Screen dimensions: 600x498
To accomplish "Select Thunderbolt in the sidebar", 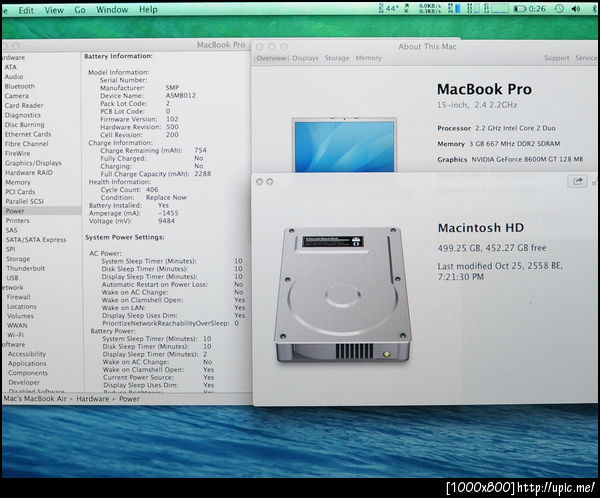I will point(26,268).
